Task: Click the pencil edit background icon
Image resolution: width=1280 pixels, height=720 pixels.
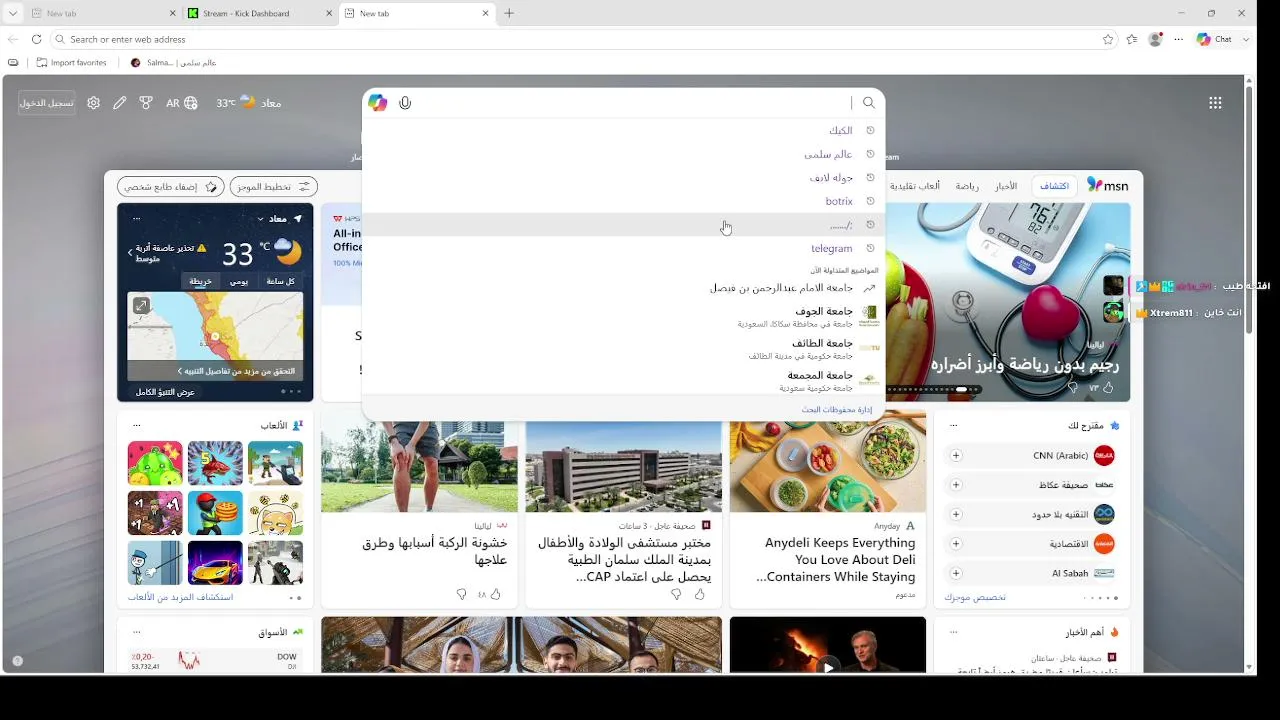Action: coord(120,102)
